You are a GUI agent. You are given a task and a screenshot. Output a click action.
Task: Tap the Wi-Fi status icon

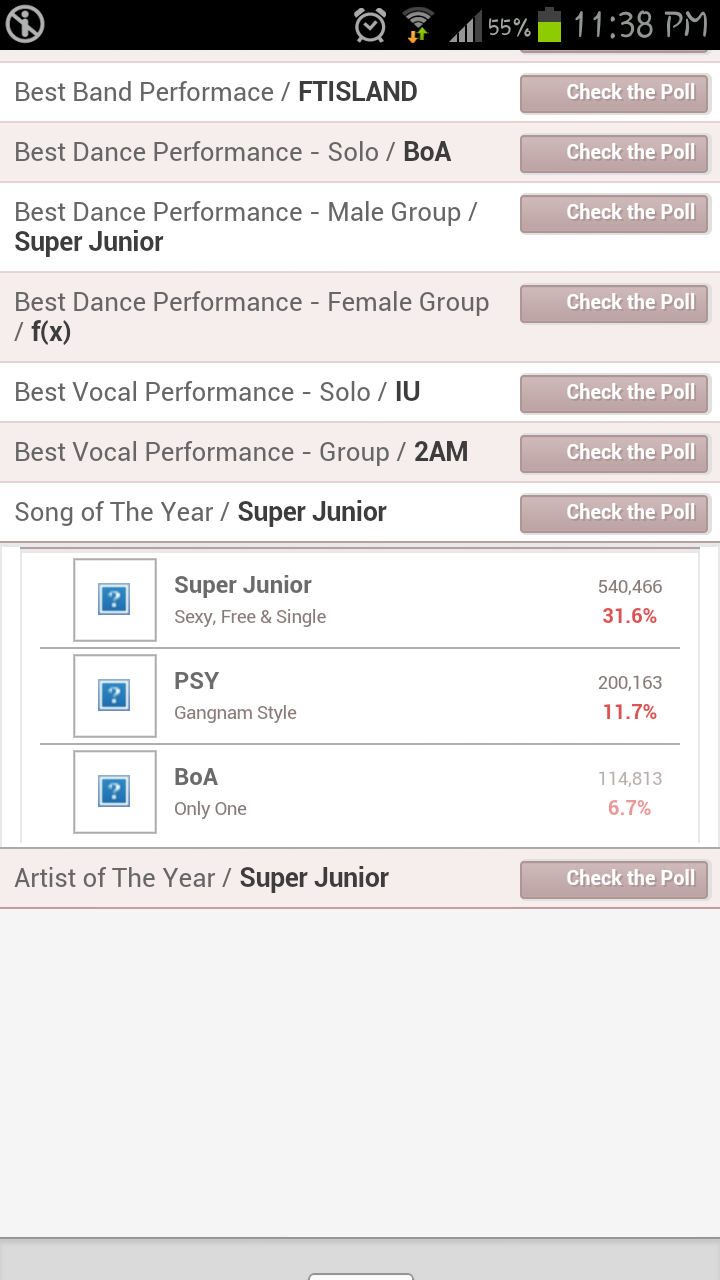point(418,25)
